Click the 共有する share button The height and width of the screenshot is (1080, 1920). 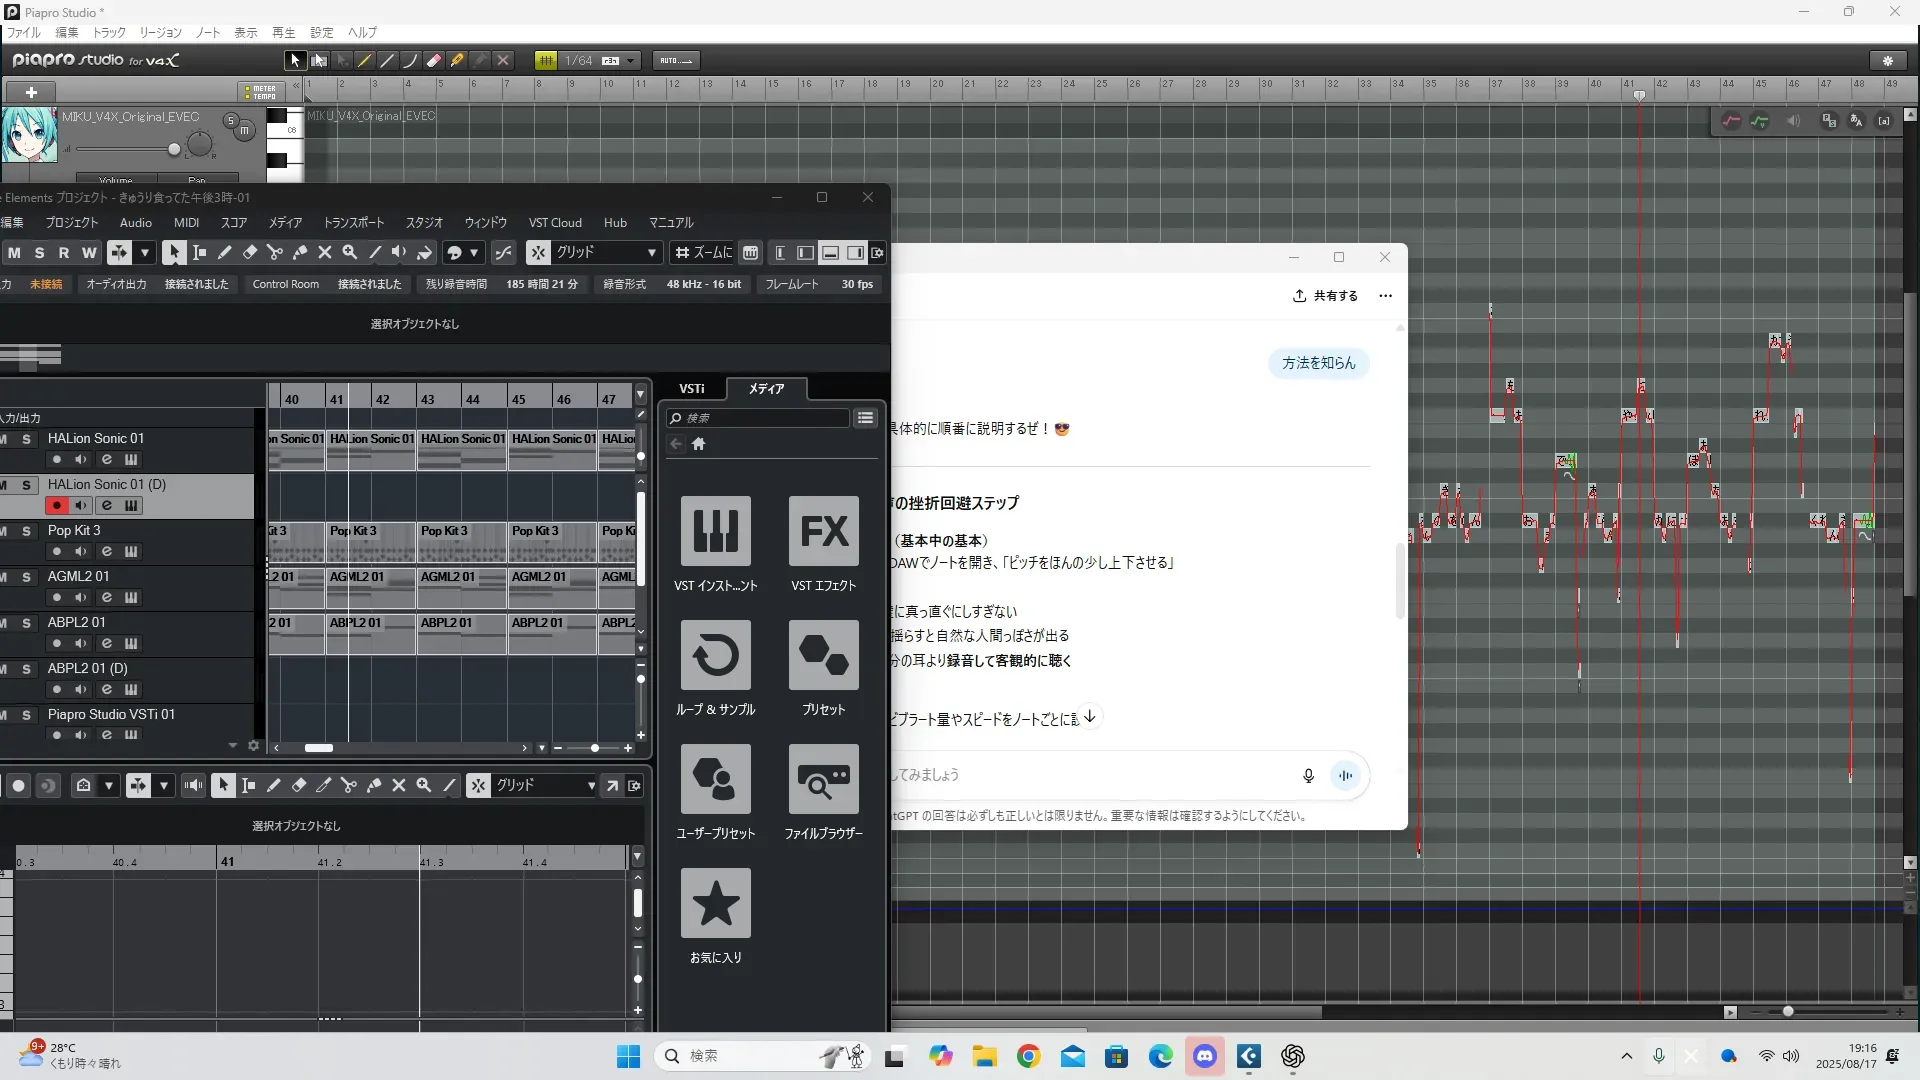point(1325,296)
